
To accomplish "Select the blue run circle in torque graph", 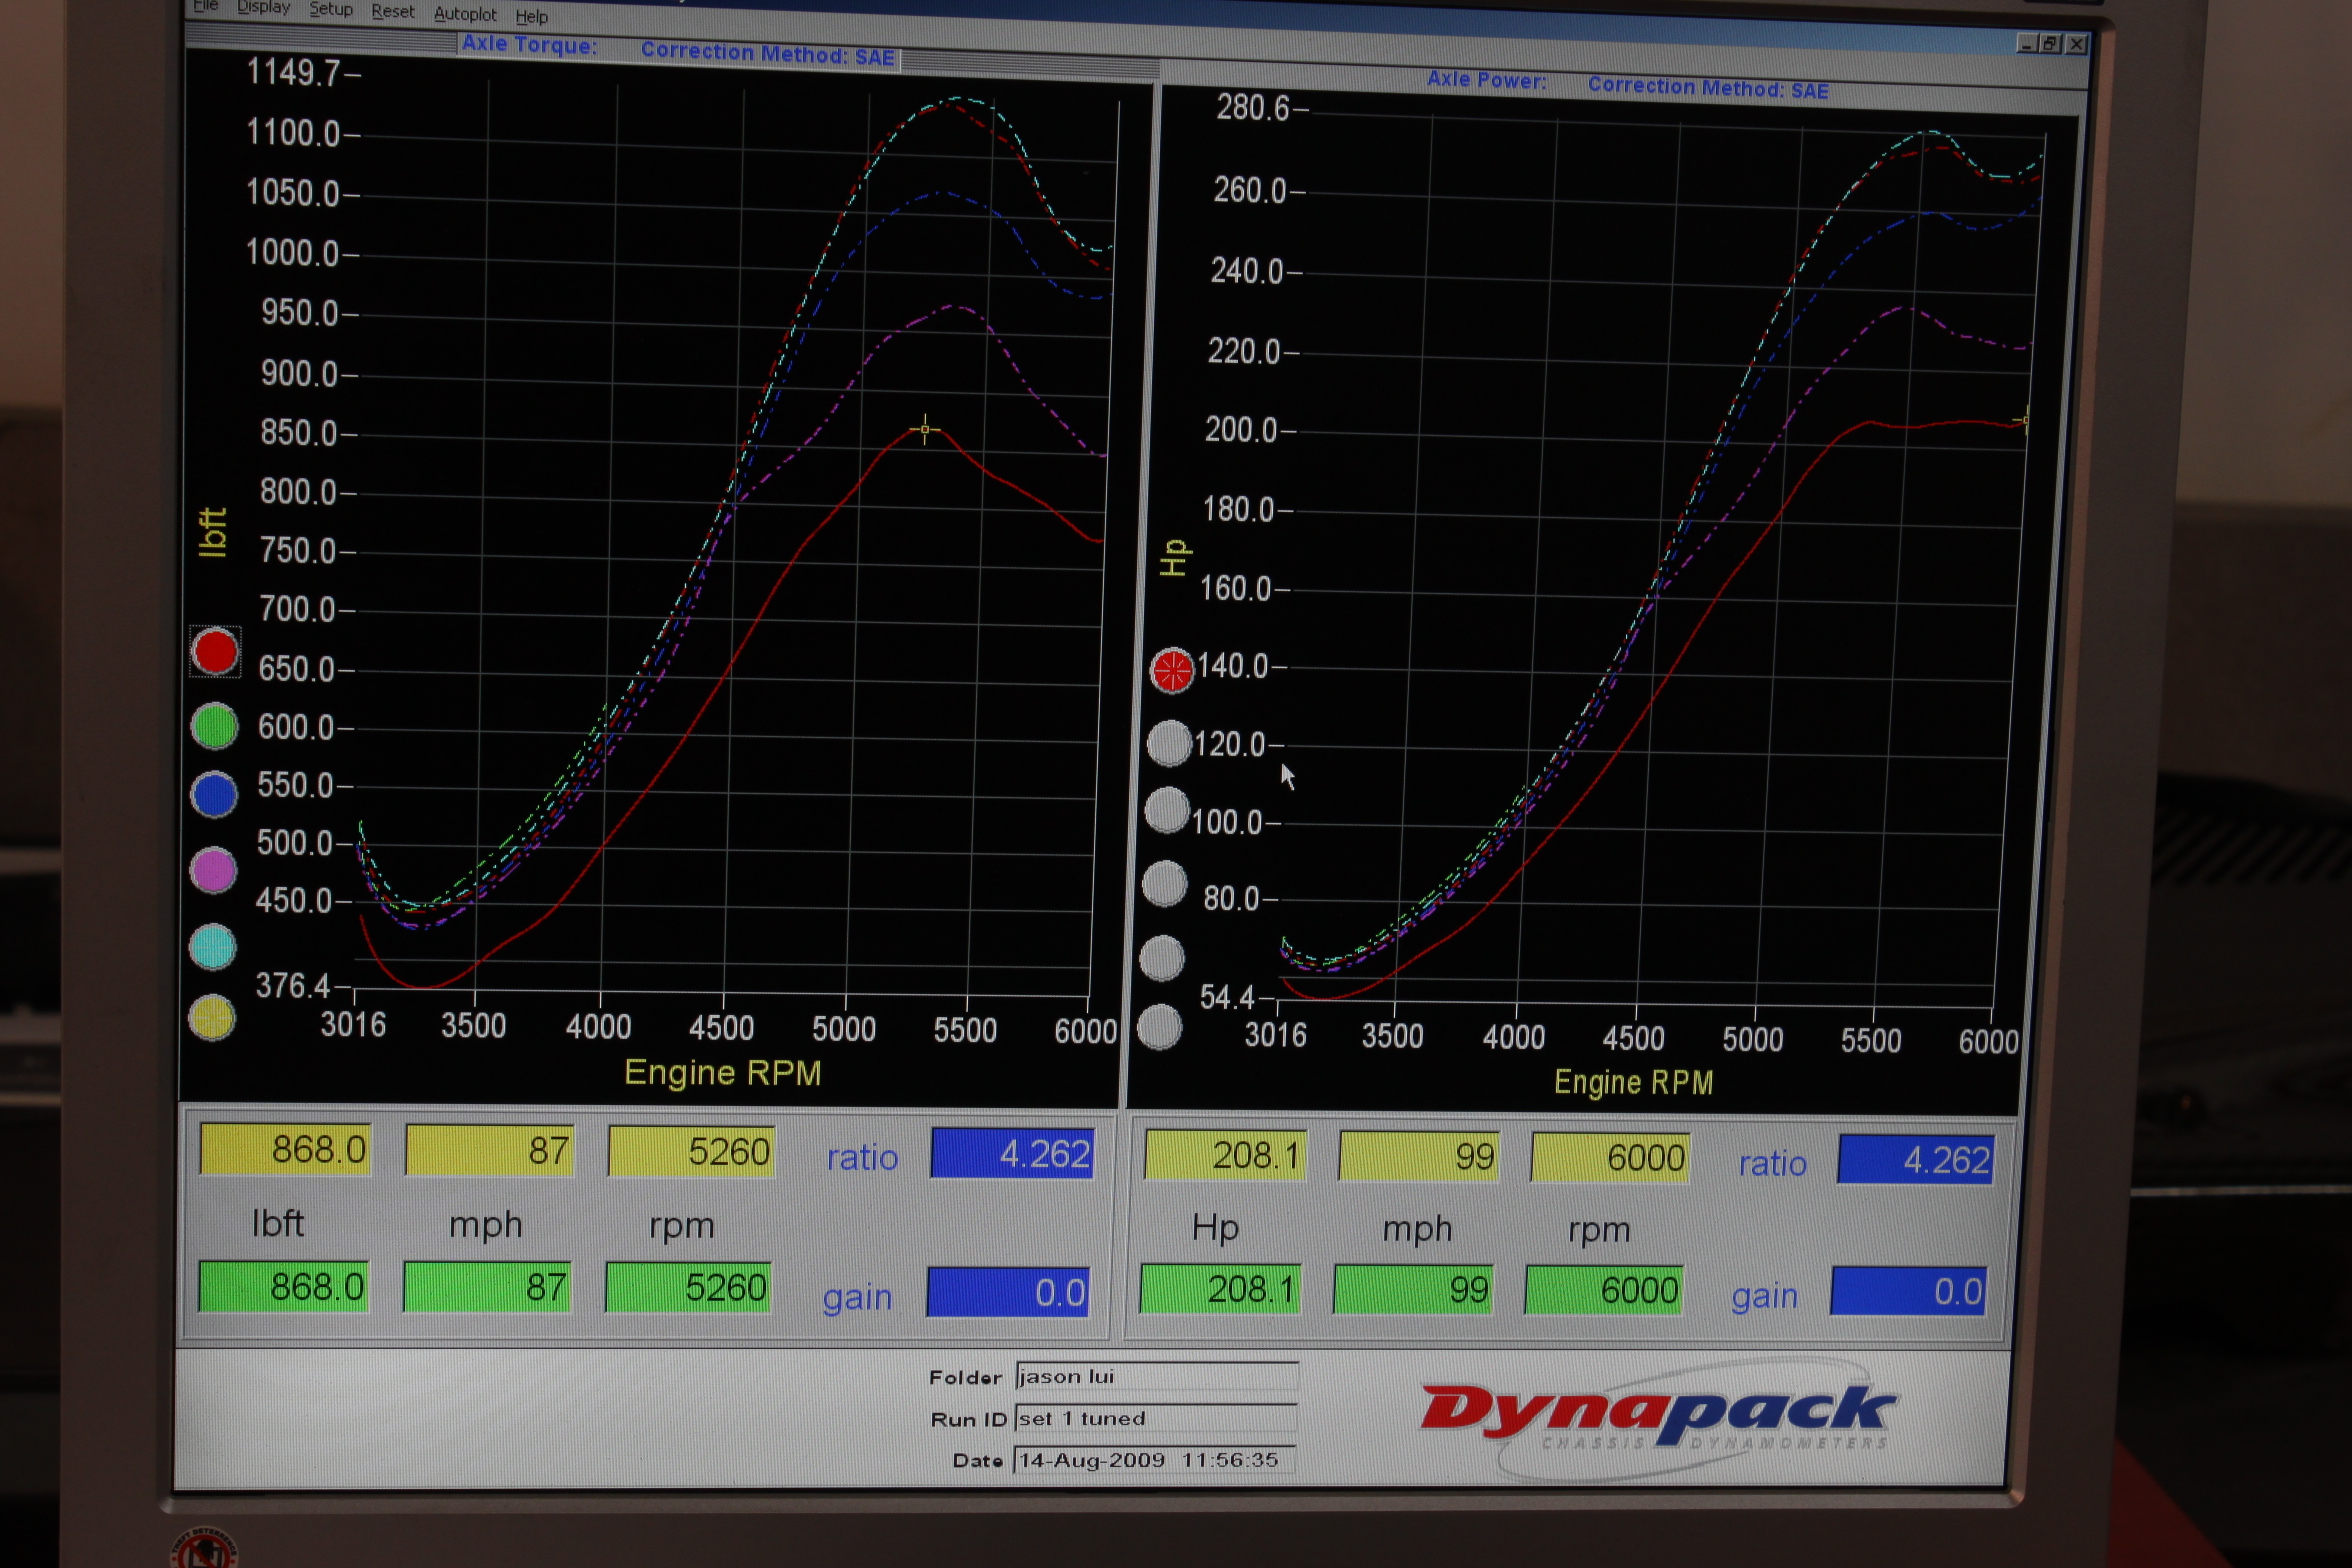I will pyautogui.click(x=213, y=795).
